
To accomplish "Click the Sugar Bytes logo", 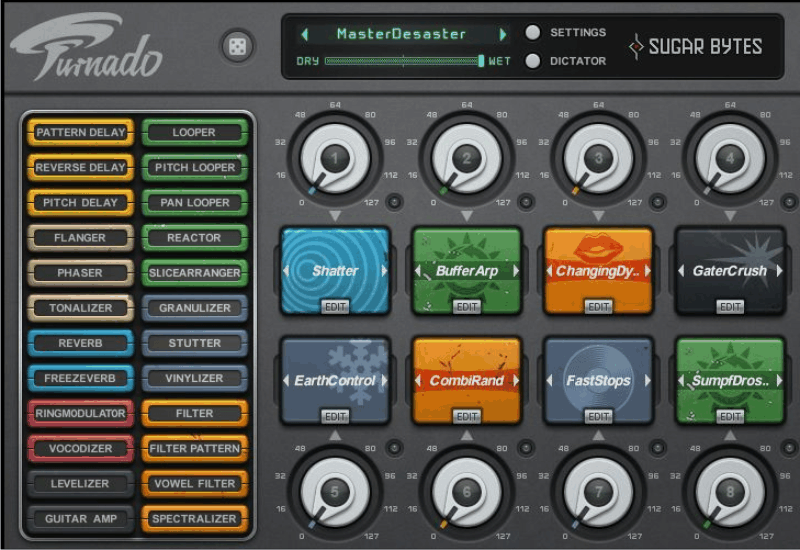I will coord(695,47).
